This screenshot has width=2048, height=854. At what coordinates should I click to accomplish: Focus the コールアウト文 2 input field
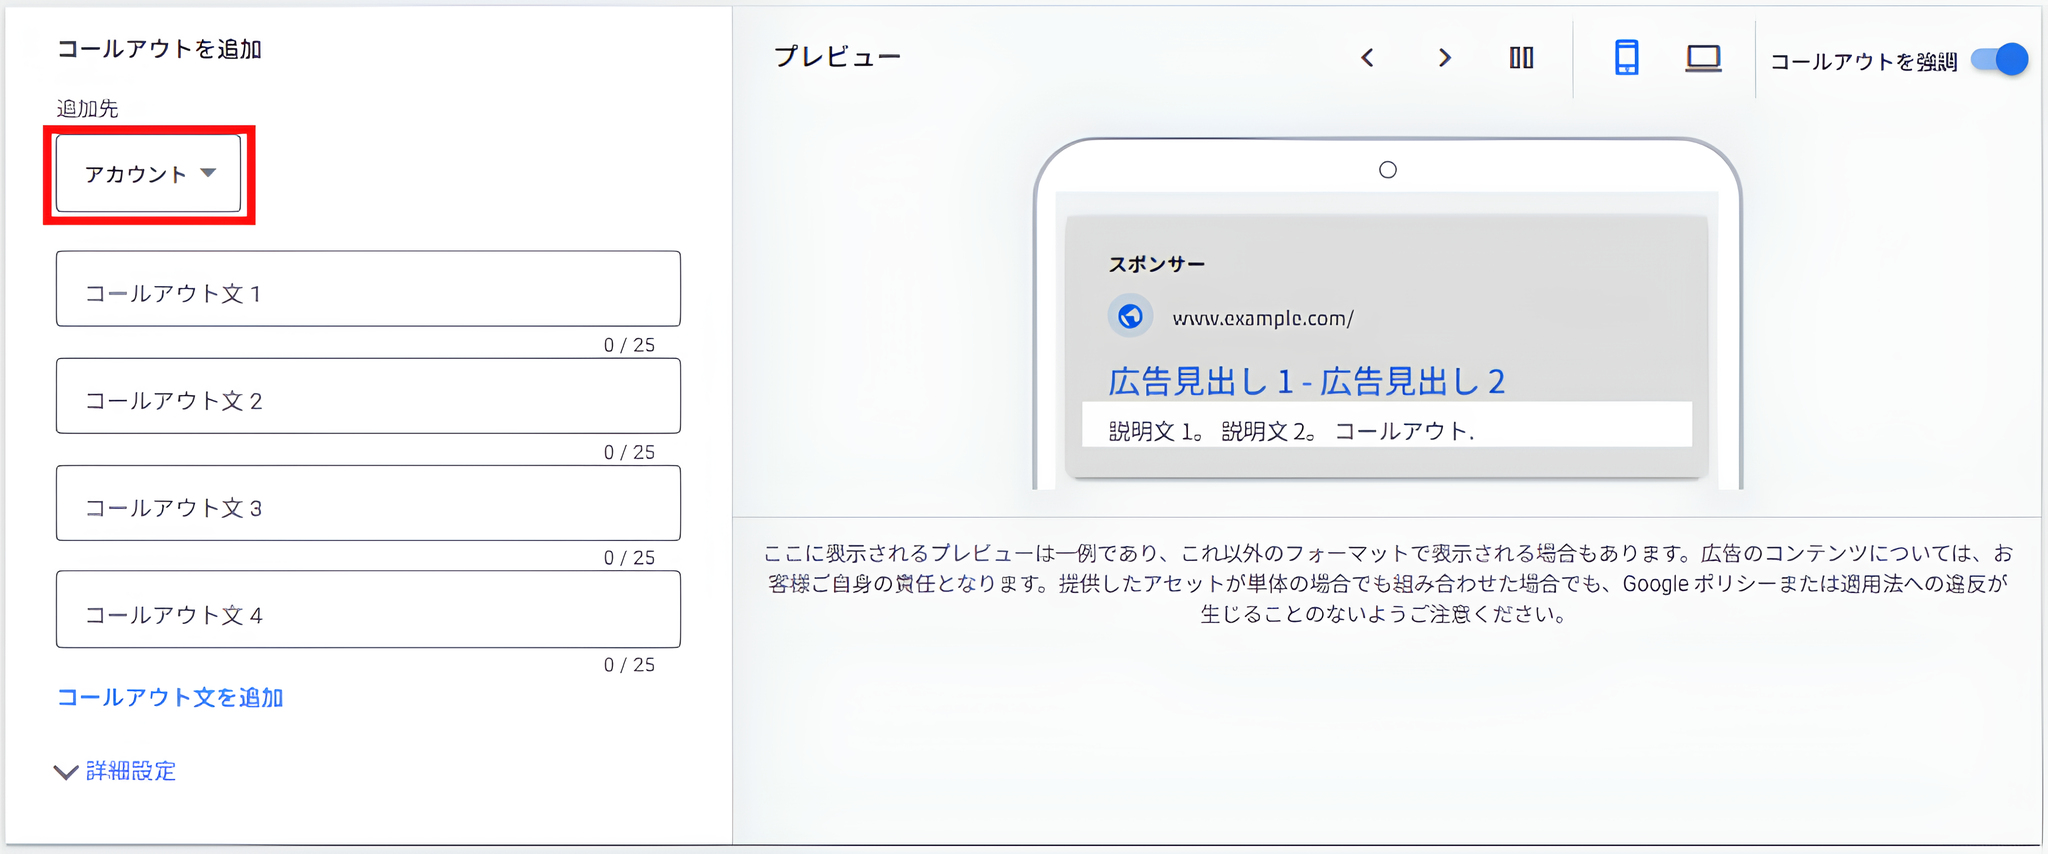(x=368, y=396)
